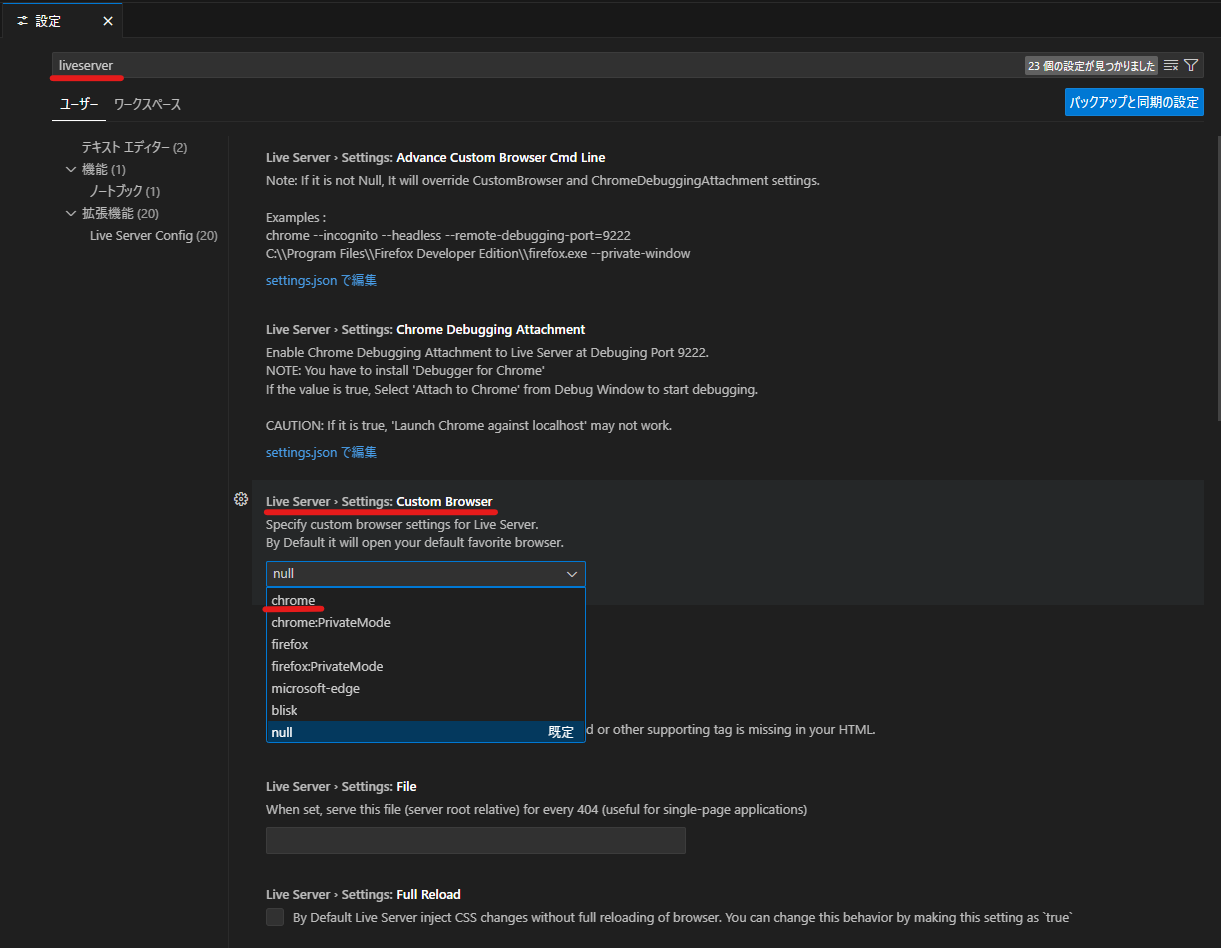Open Live Server Config tree item
Image resolution: width=1221 pixels, height=948 pixels.
(153, 235)
